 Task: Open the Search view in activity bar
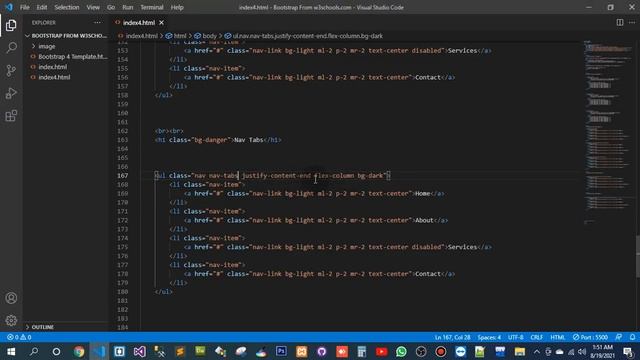pos(11,48)
